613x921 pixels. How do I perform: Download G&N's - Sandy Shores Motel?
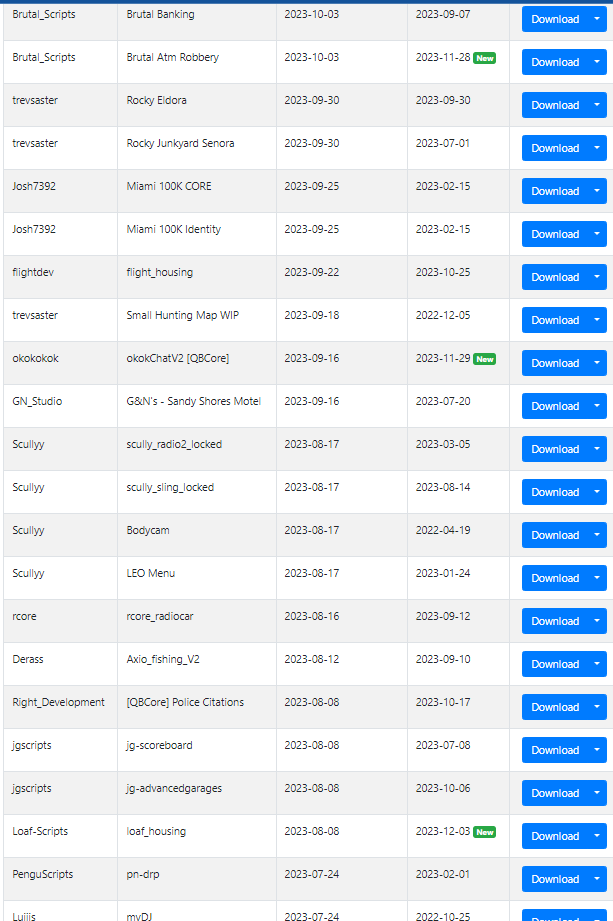[x=555, y=406]
